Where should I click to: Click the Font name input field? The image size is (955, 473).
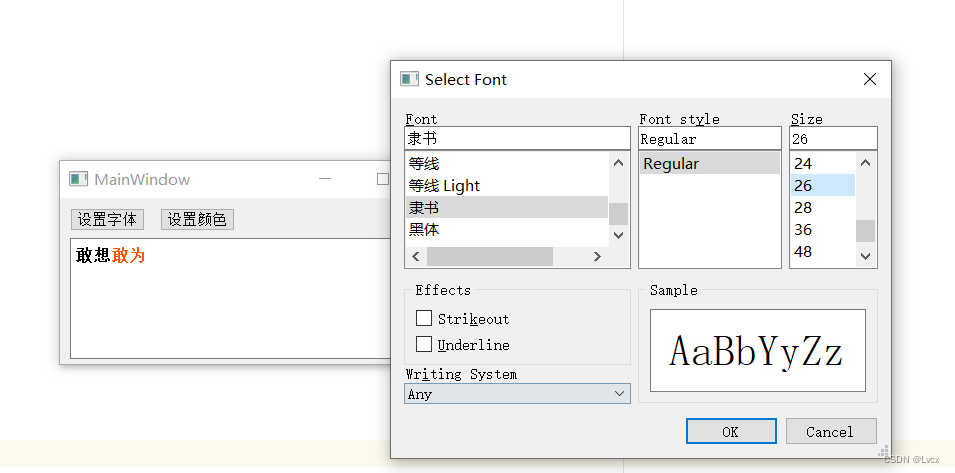[517, 138]
